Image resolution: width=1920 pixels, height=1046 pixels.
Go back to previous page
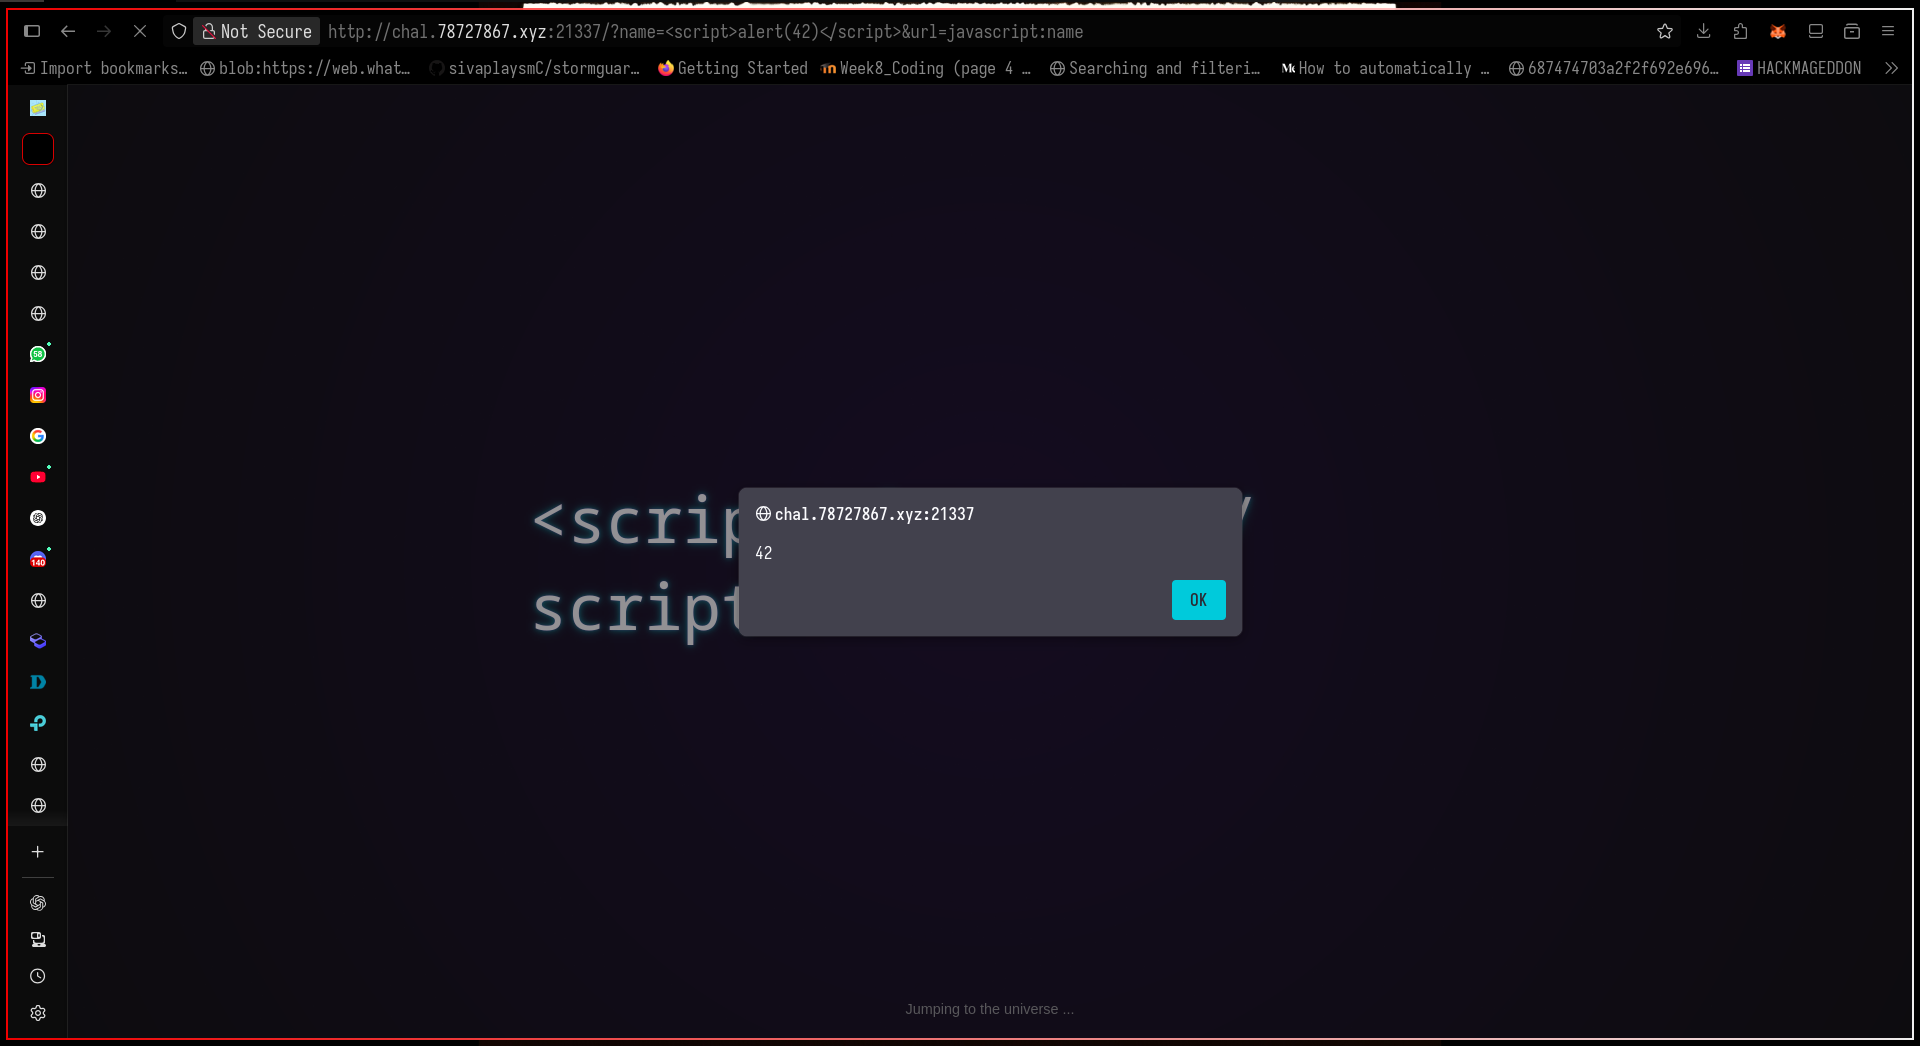pyautogui.click(x=68, y=32)
